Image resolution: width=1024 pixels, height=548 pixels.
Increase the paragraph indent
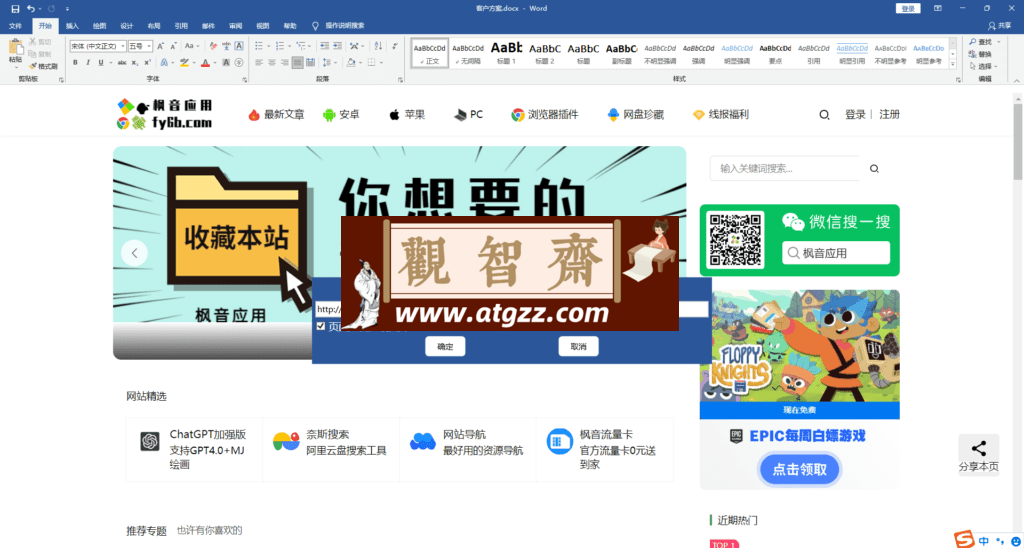[x=338, y=46]
